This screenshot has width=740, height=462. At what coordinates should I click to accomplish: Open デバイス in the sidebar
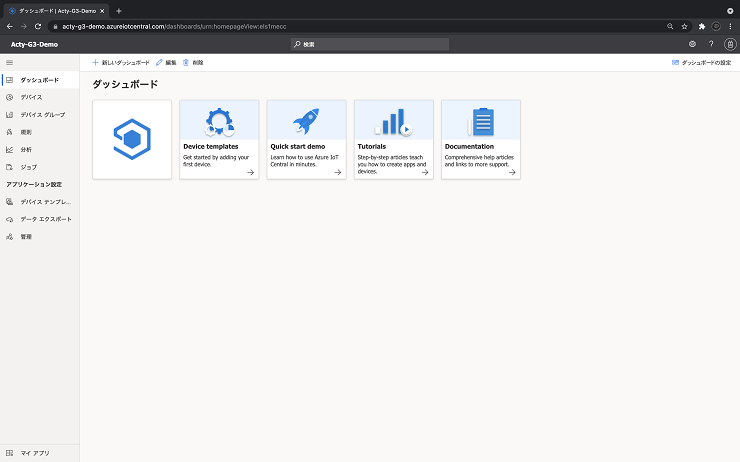point(40,97)
